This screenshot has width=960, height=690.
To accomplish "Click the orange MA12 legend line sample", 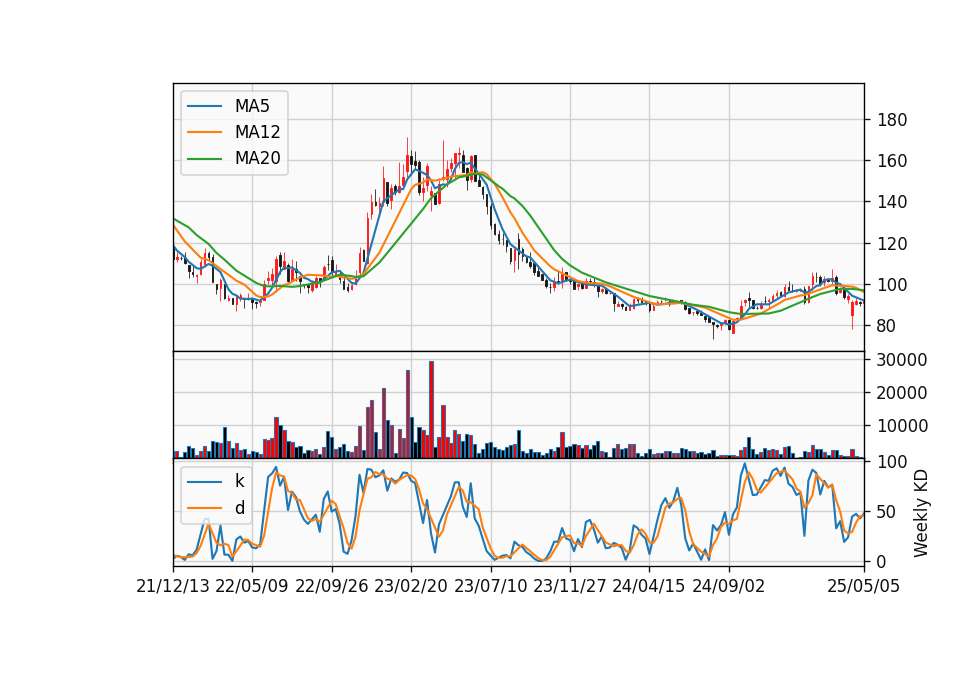I will pos(204,132).
